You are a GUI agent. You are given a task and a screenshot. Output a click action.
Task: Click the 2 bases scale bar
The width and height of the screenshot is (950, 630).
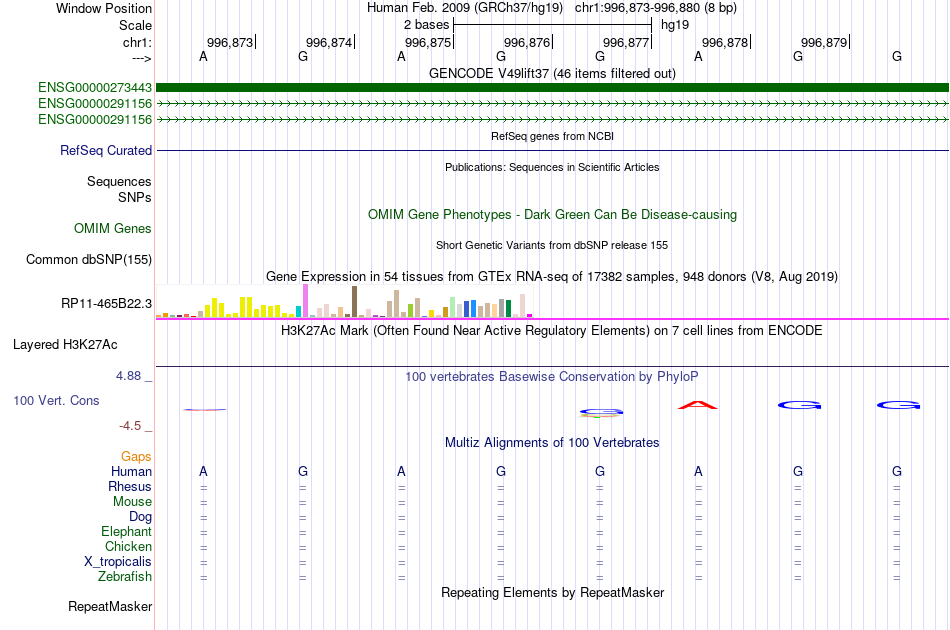click(x=552, y=25)
